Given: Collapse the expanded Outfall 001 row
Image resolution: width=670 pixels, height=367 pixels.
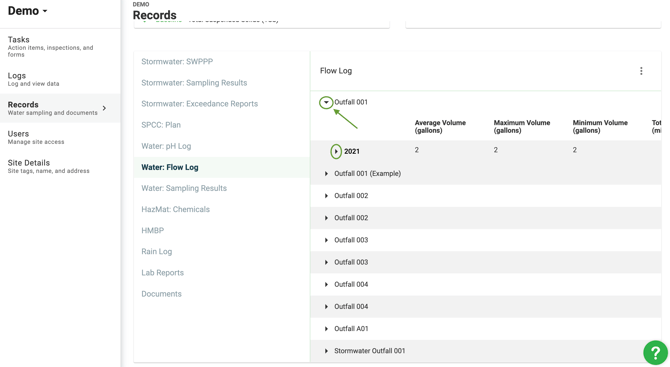Looking at the screenshot, I should click(326, 102).
